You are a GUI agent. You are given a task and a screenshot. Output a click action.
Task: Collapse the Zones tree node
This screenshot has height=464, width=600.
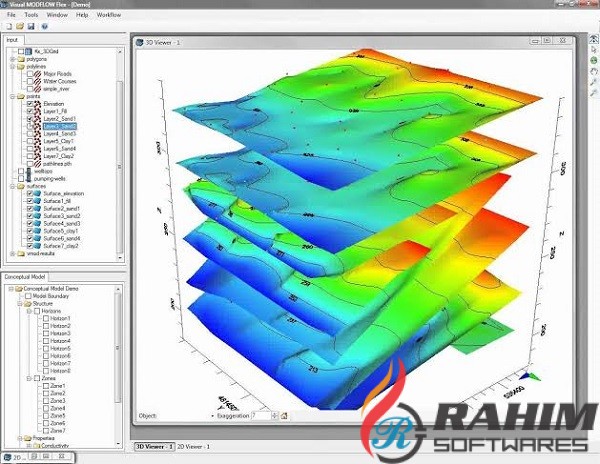tap(29, 378)
